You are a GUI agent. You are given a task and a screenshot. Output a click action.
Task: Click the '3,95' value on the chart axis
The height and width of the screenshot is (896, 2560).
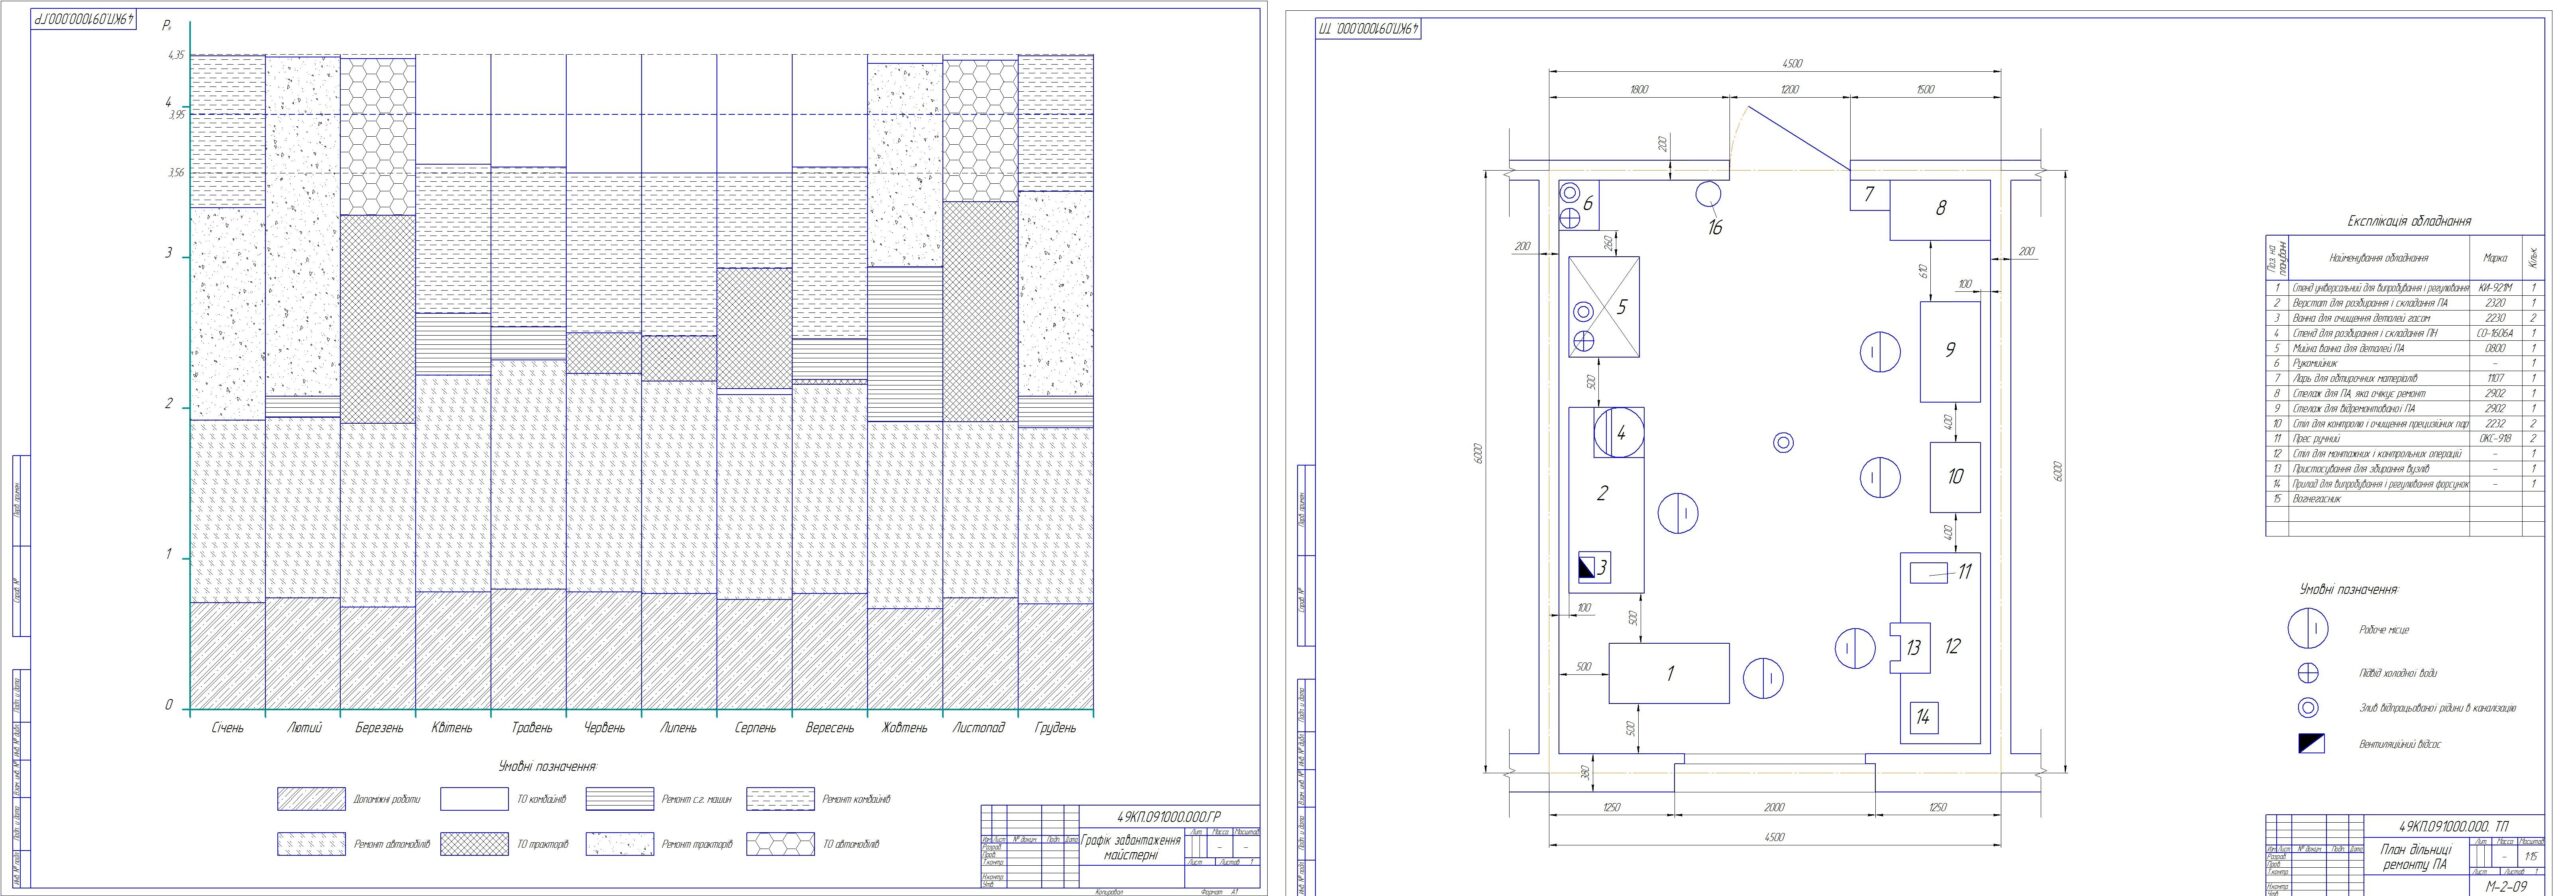click(x=176, y=115)
